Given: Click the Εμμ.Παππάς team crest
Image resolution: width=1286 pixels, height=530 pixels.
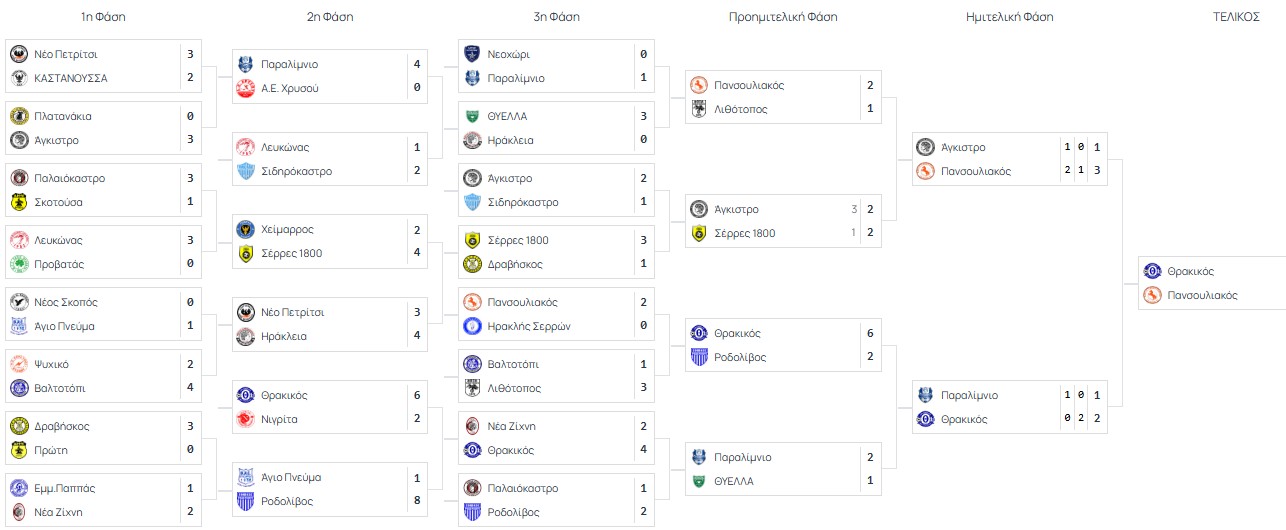Looking at the screenshot, I should tap(18, 488).
